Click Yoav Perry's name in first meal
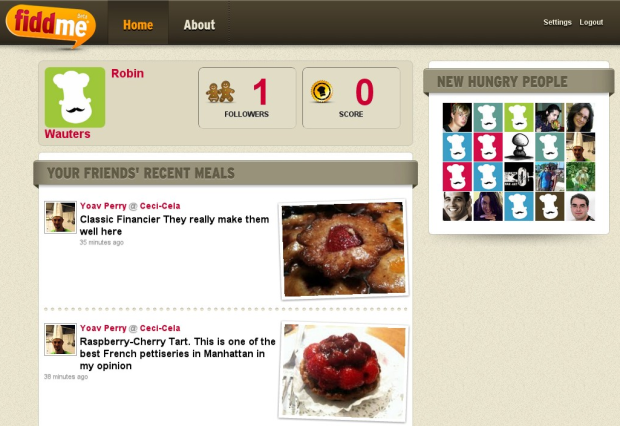This screenshot has width=620, height=426. (103, 206)
